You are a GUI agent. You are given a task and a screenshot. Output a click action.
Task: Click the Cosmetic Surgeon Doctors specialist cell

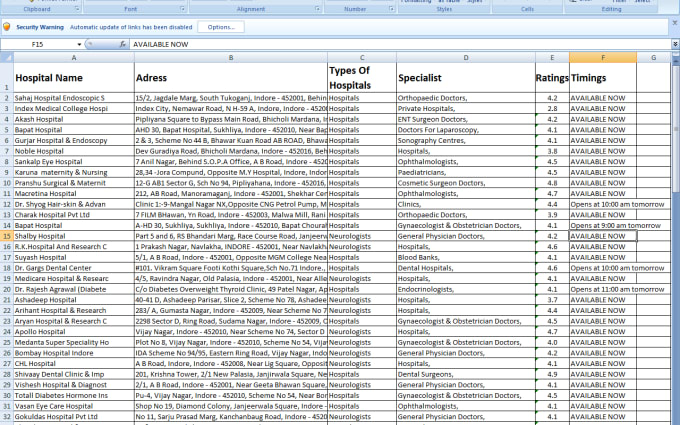(466, 183)
